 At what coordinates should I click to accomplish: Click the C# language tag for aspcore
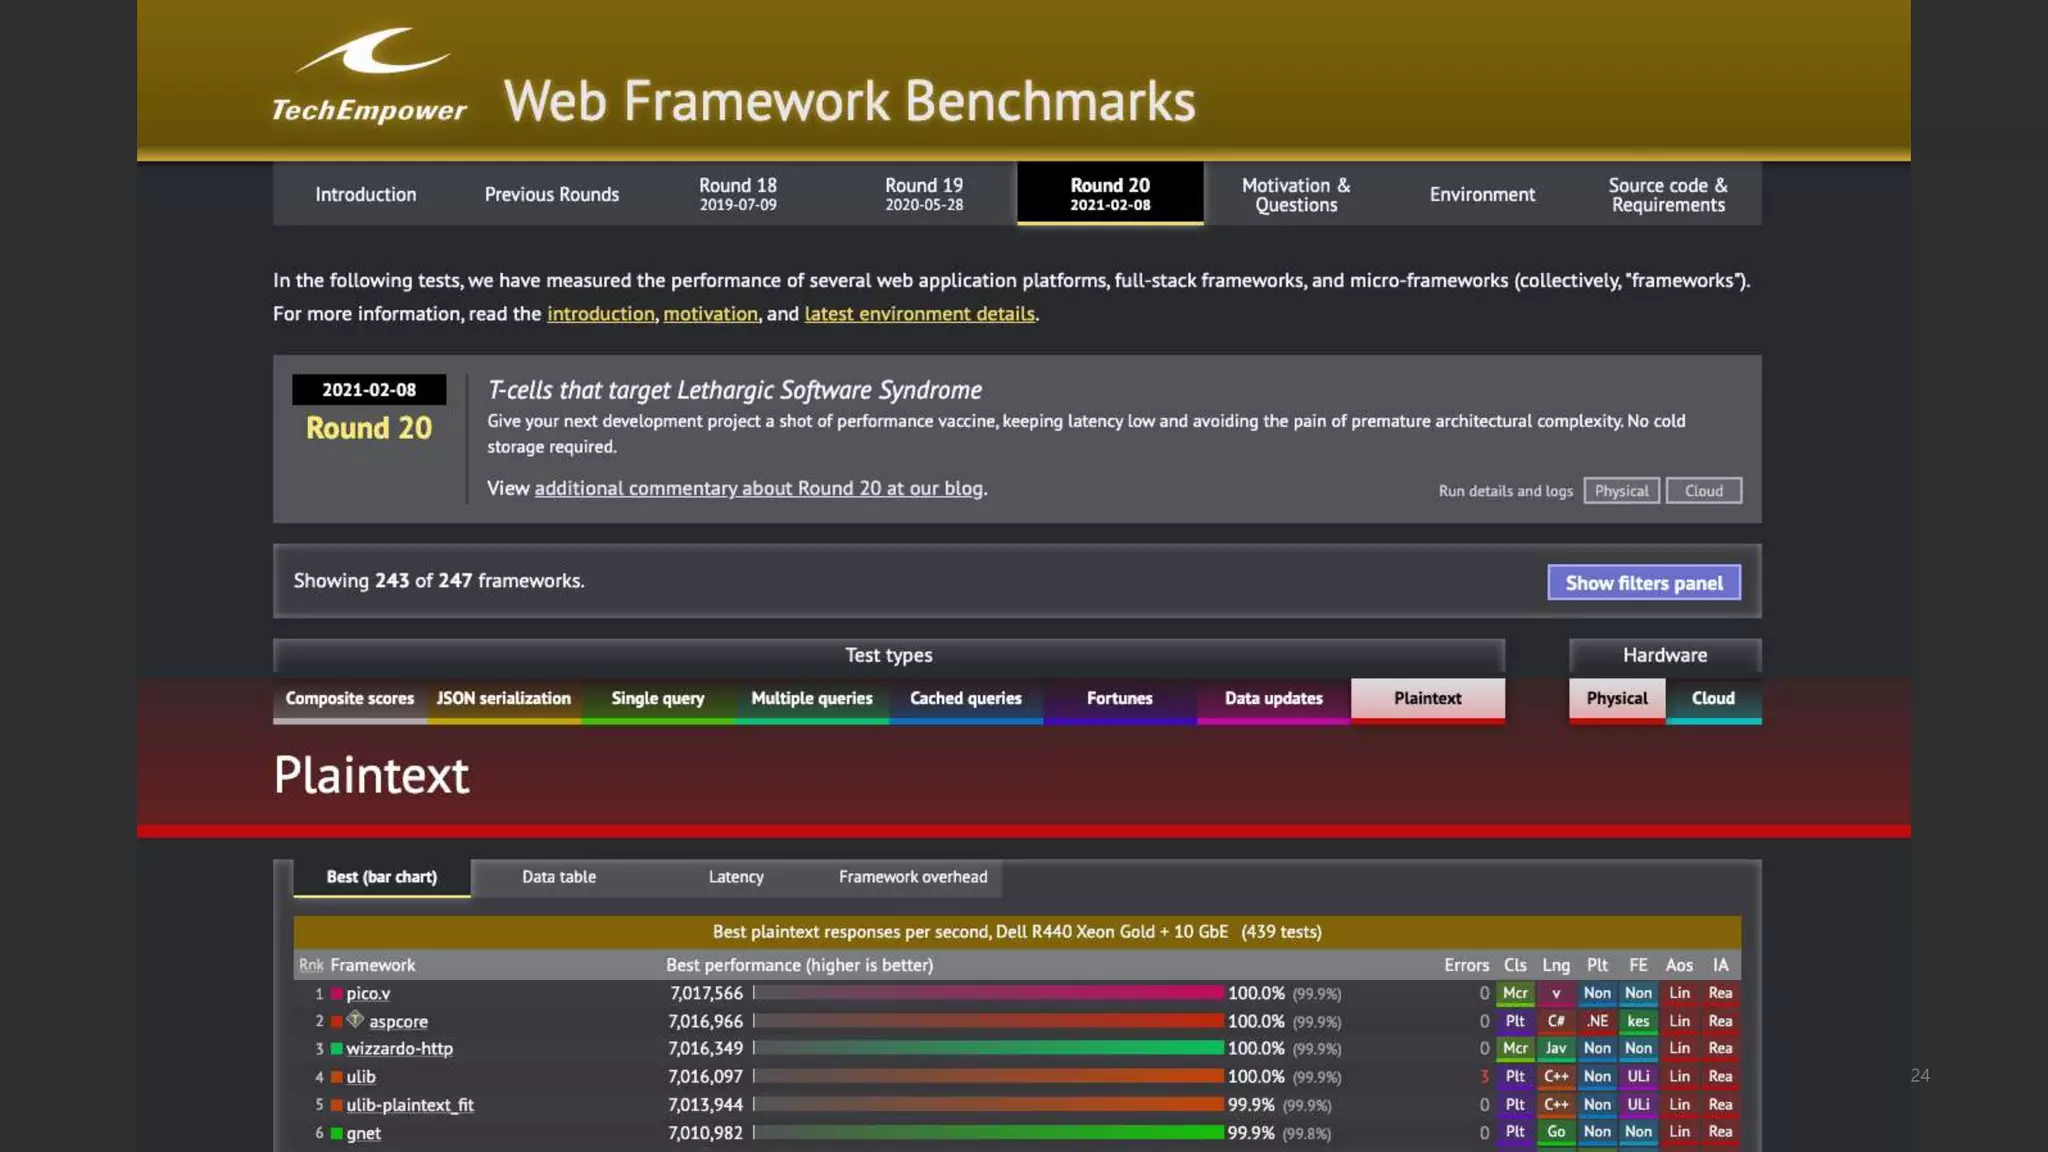coord(1556,1021)
